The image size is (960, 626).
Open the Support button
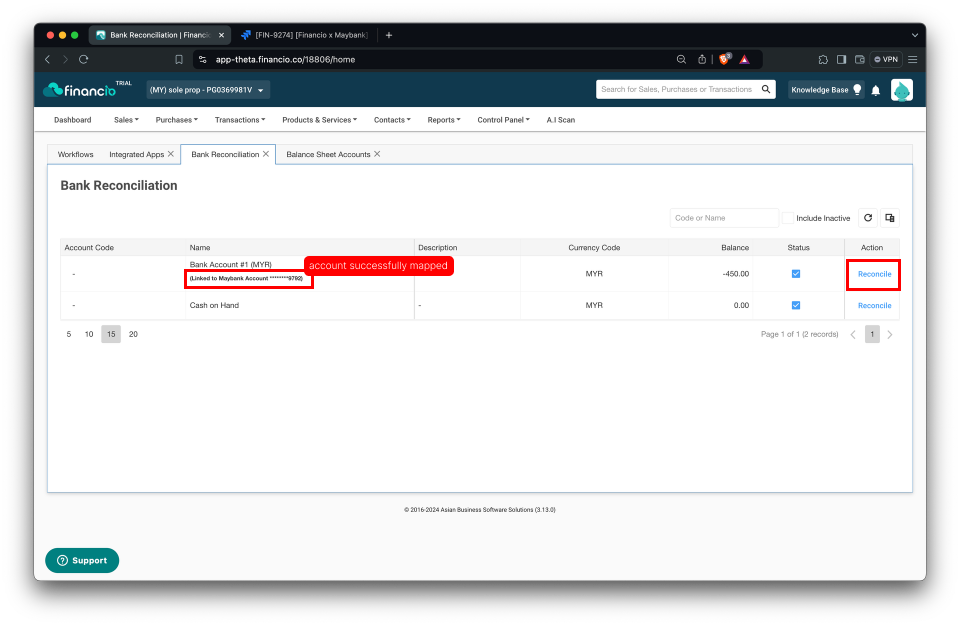point(82,560)
